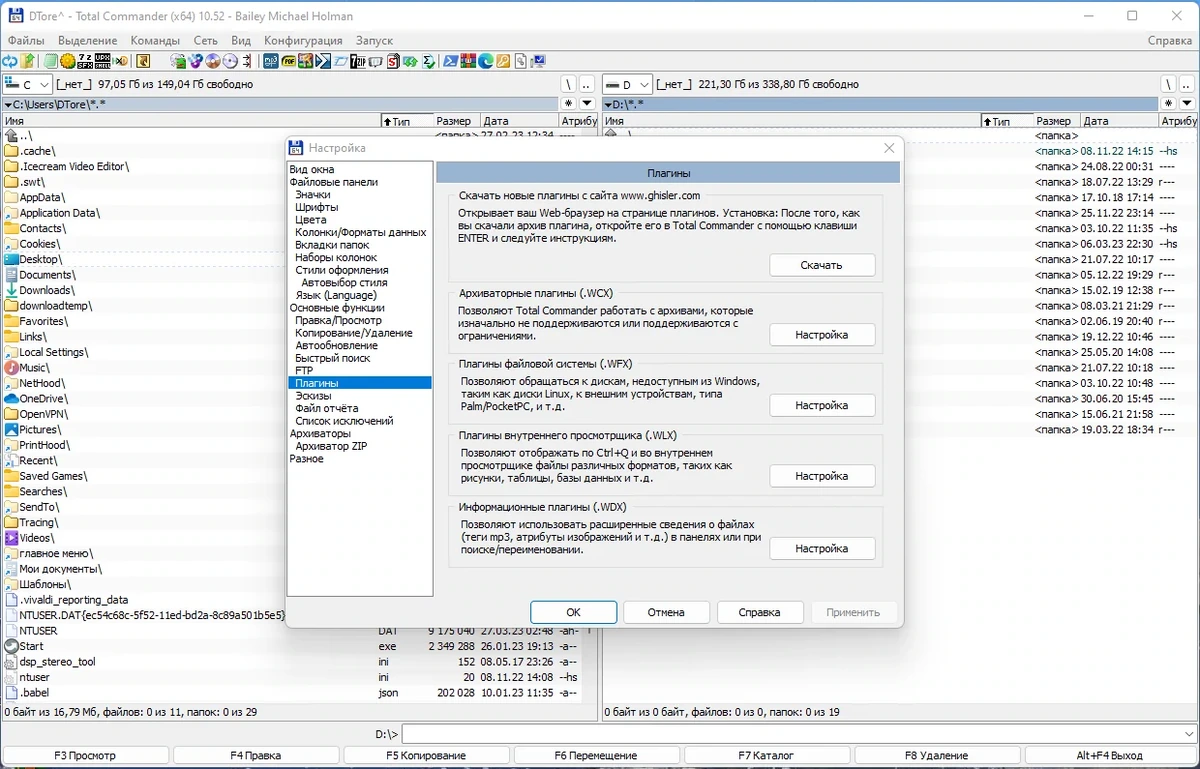The height and width of the screenshot is (769, 1200).
Task: Click the 7z SFX toolbar icon
Action: [84, 61]
